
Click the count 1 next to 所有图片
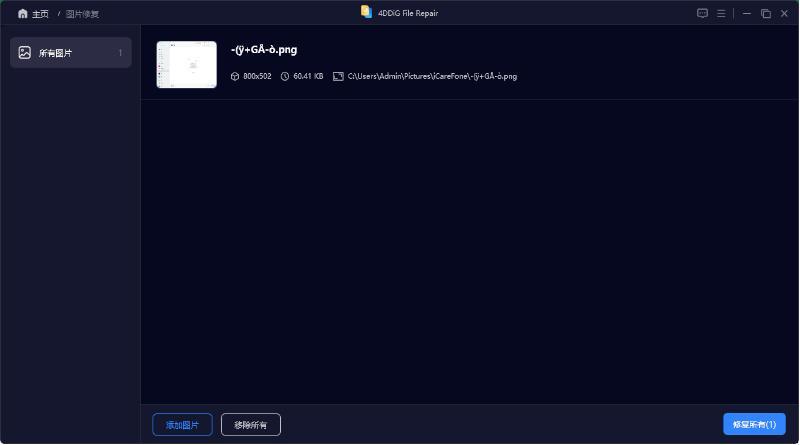pos(120,53)
